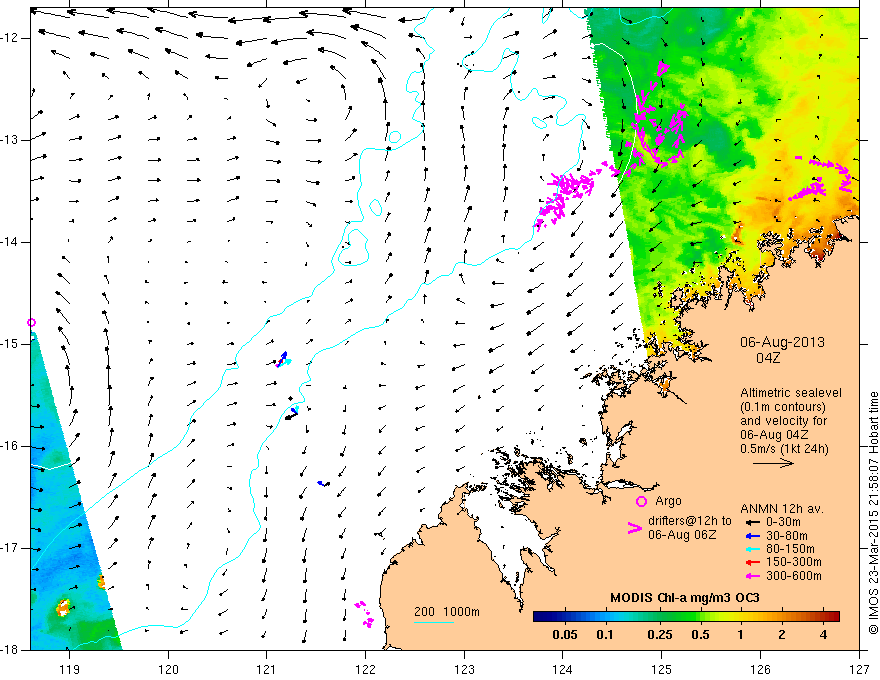Click the '300-600m' depth label
Viewport: 880px width, 680px height.
(x=794, y=576)
